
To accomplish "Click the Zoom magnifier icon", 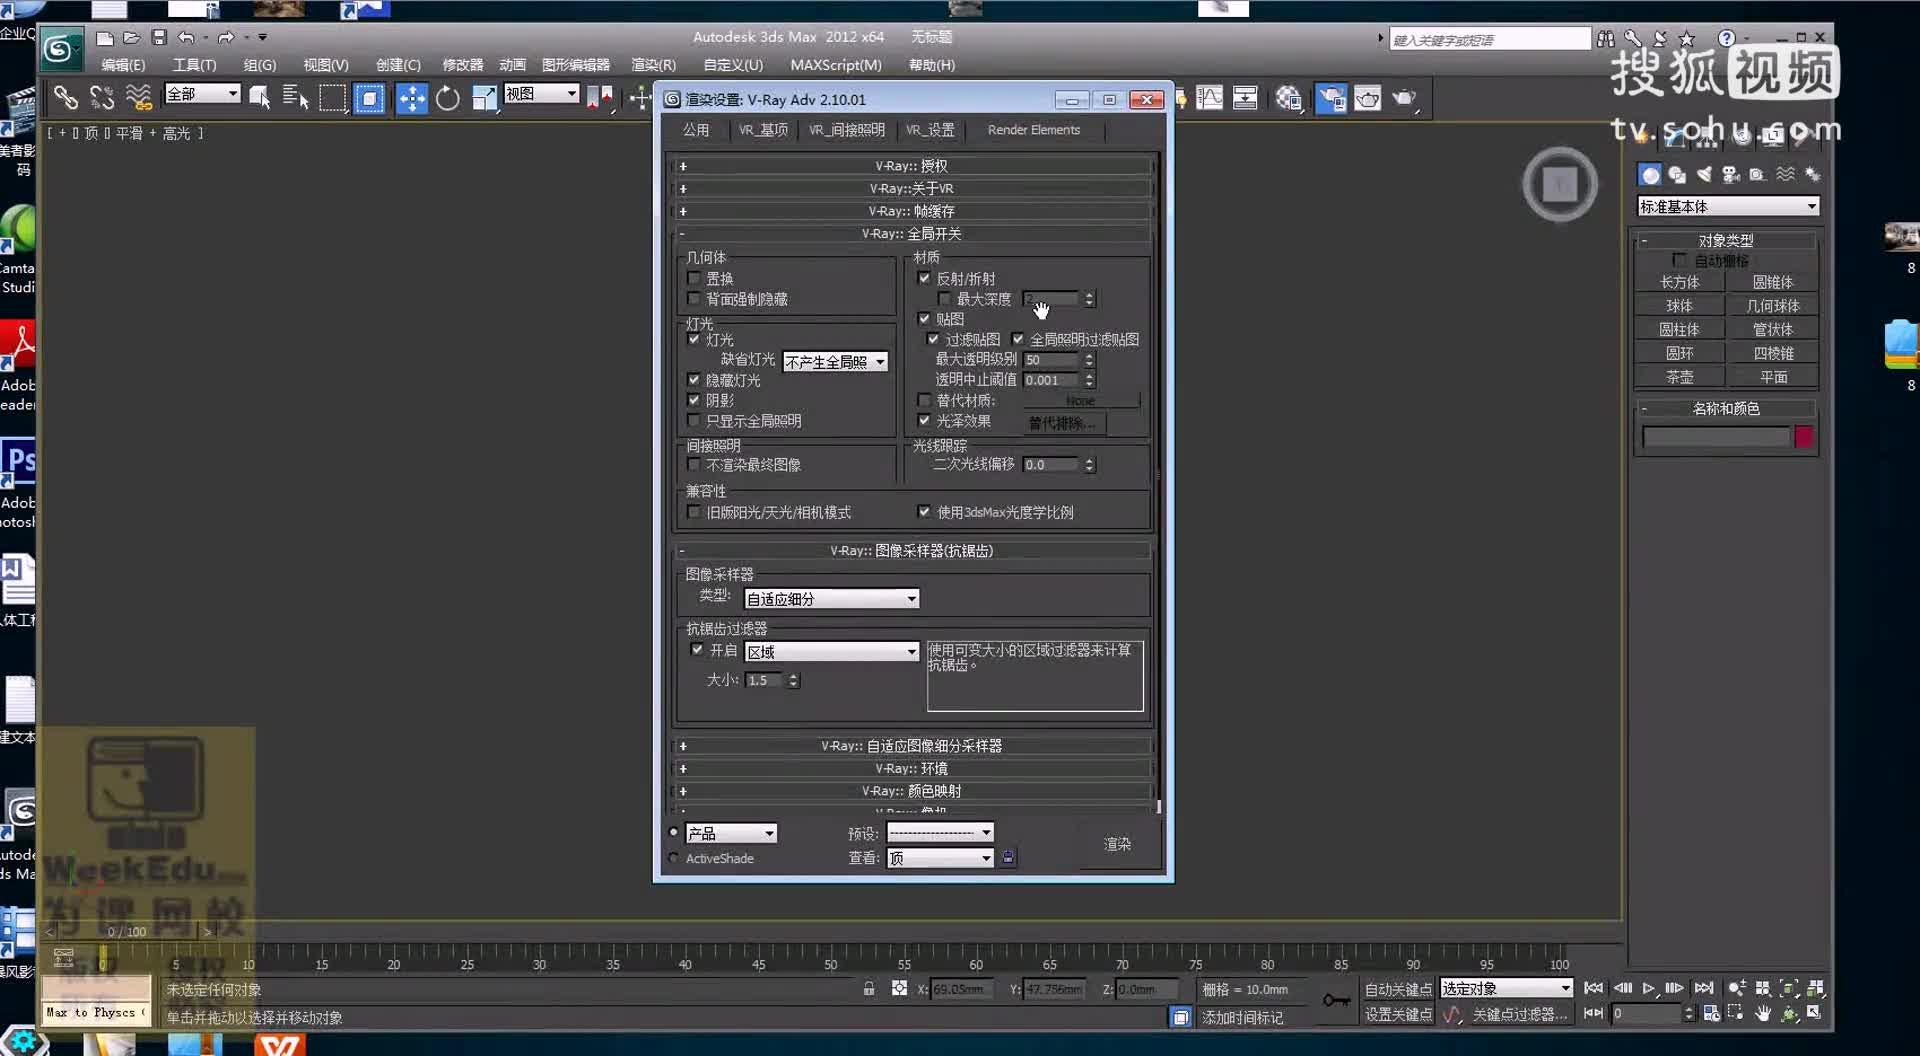I will (x=1736, y=988).
